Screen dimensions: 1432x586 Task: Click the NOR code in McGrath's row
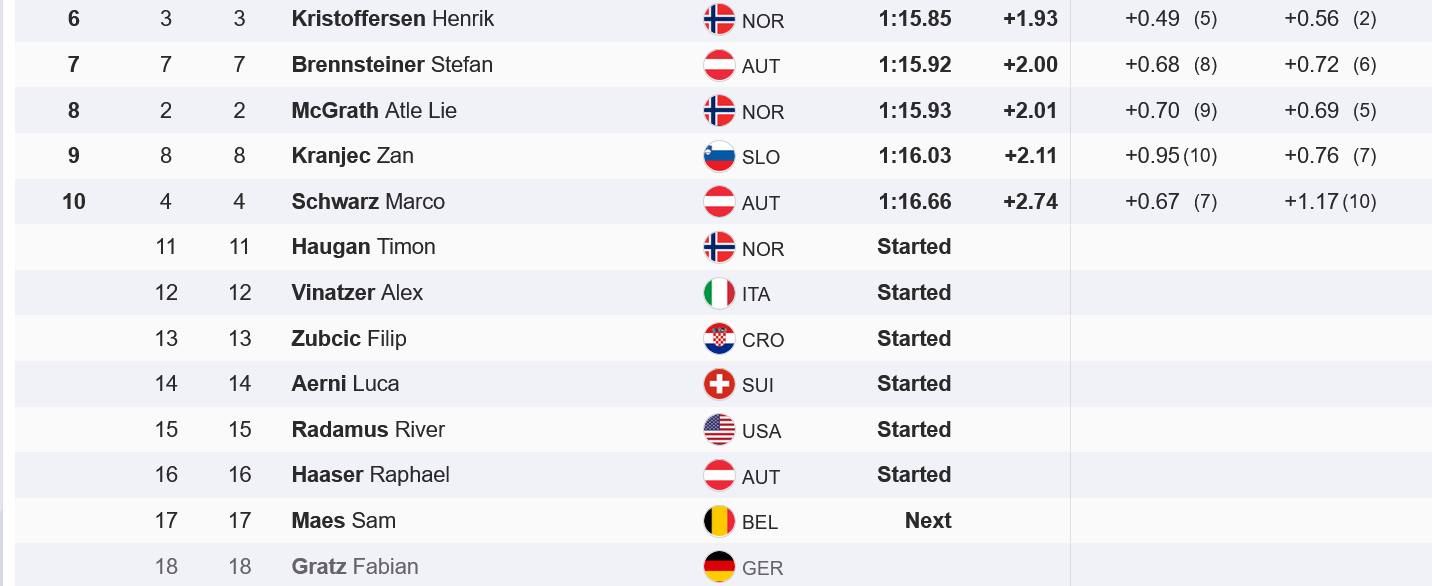click(x=763, y=112)
